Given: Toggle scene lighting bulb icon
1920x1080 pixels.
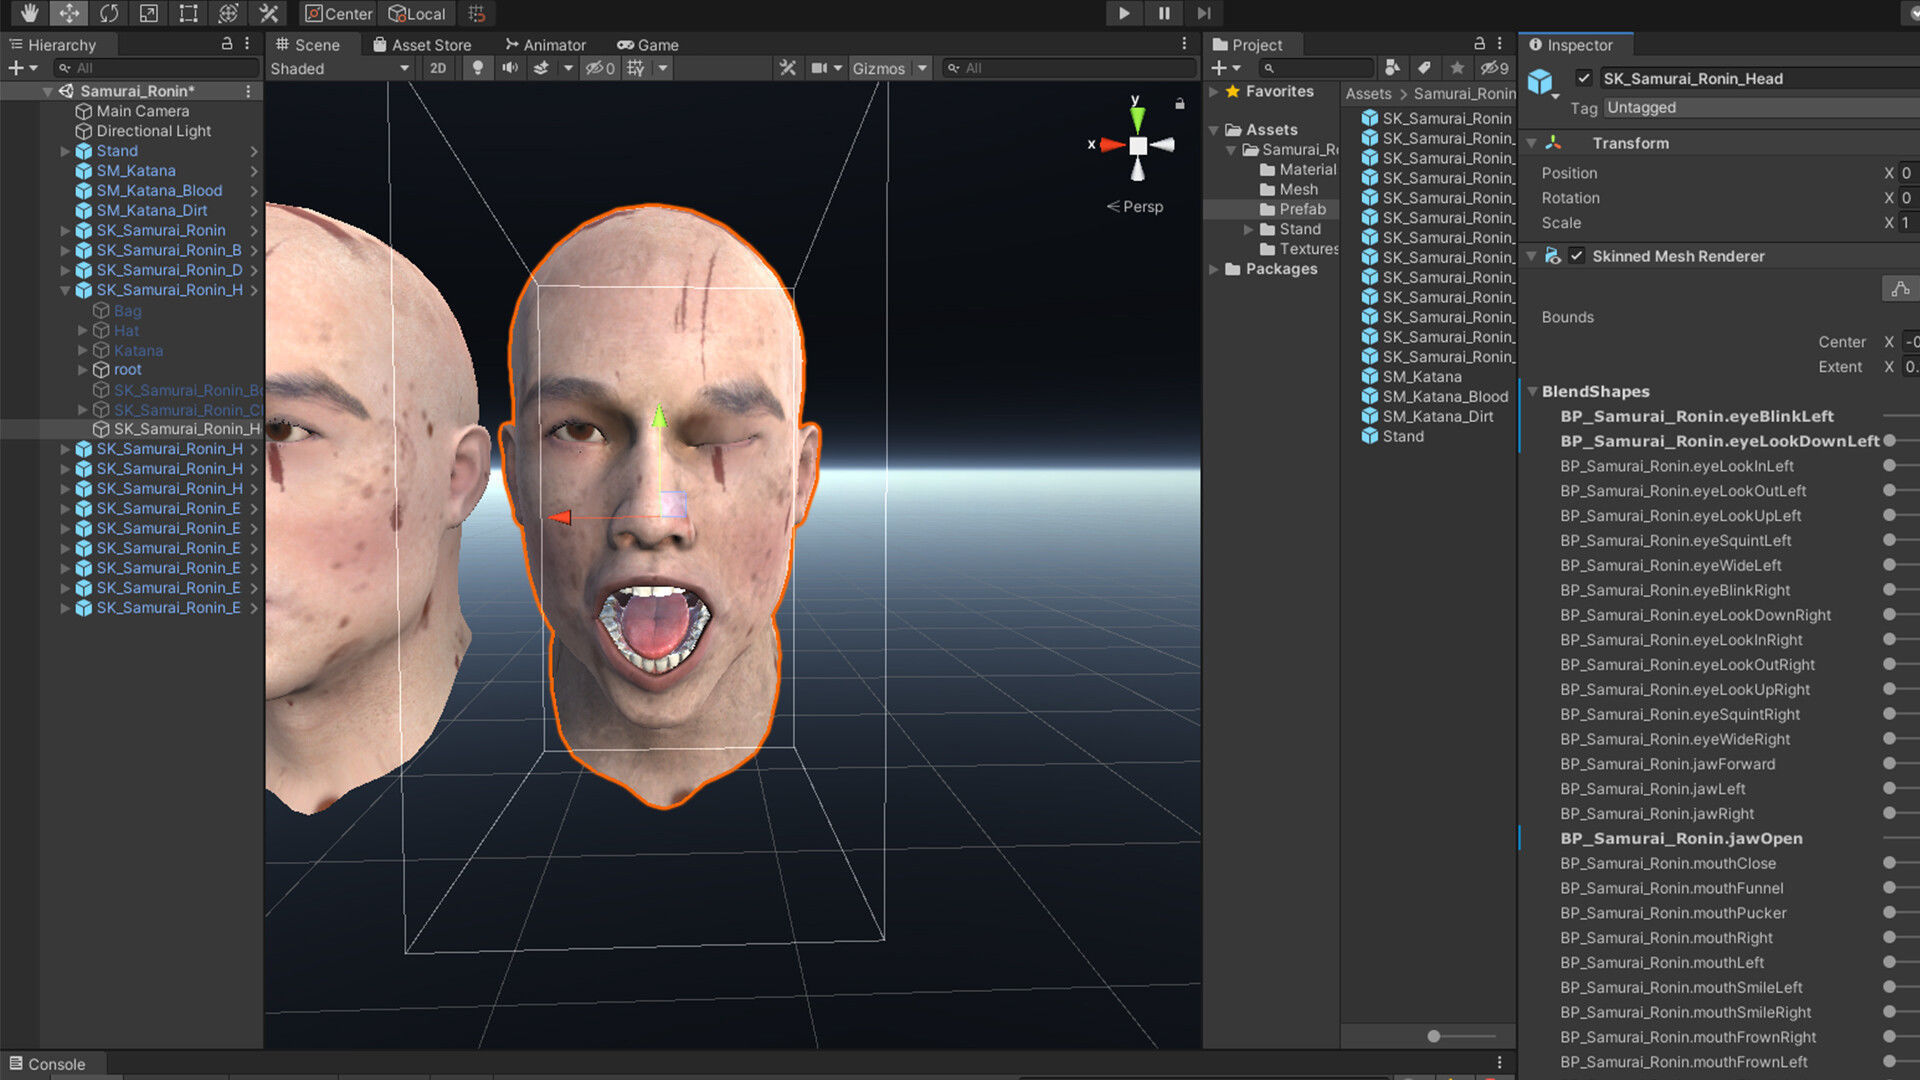Looking at the screenshot, I should coord(478,68).
